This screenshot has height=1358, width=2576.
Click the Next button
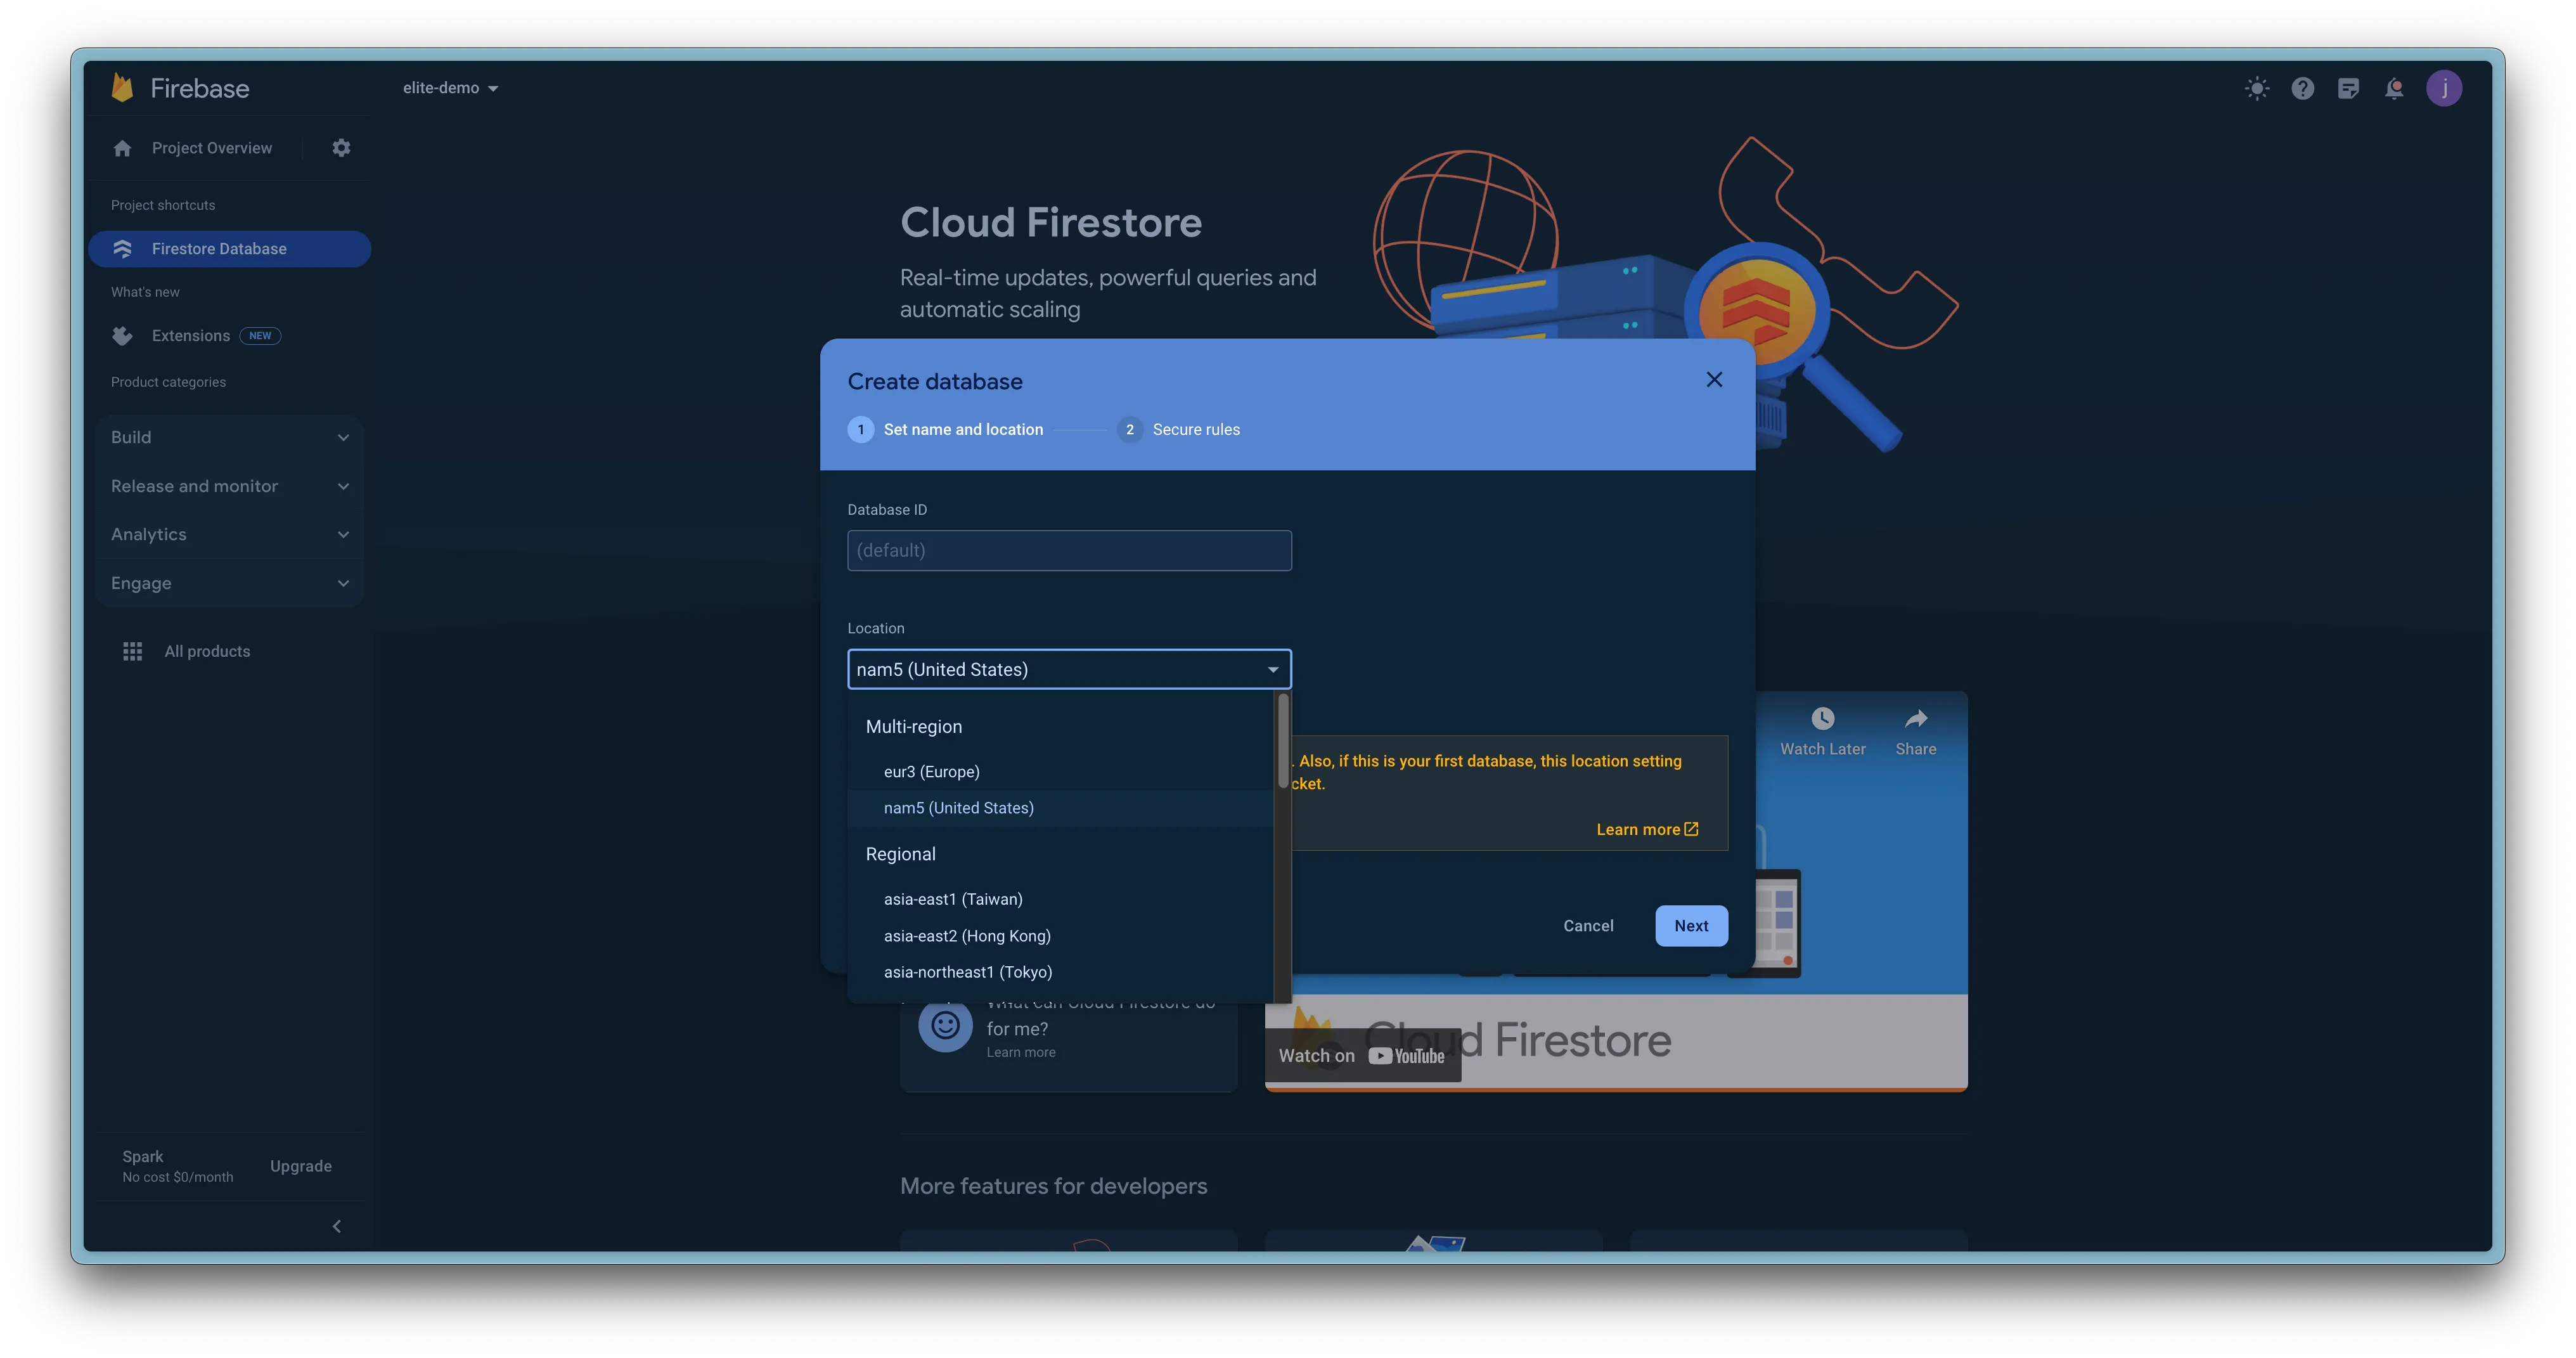coord(1690,925)
